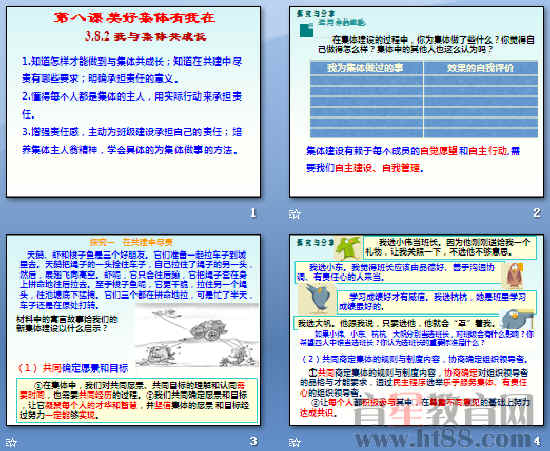Select slide 4 thumbnail with bird speech boxes

click(416, 330)
